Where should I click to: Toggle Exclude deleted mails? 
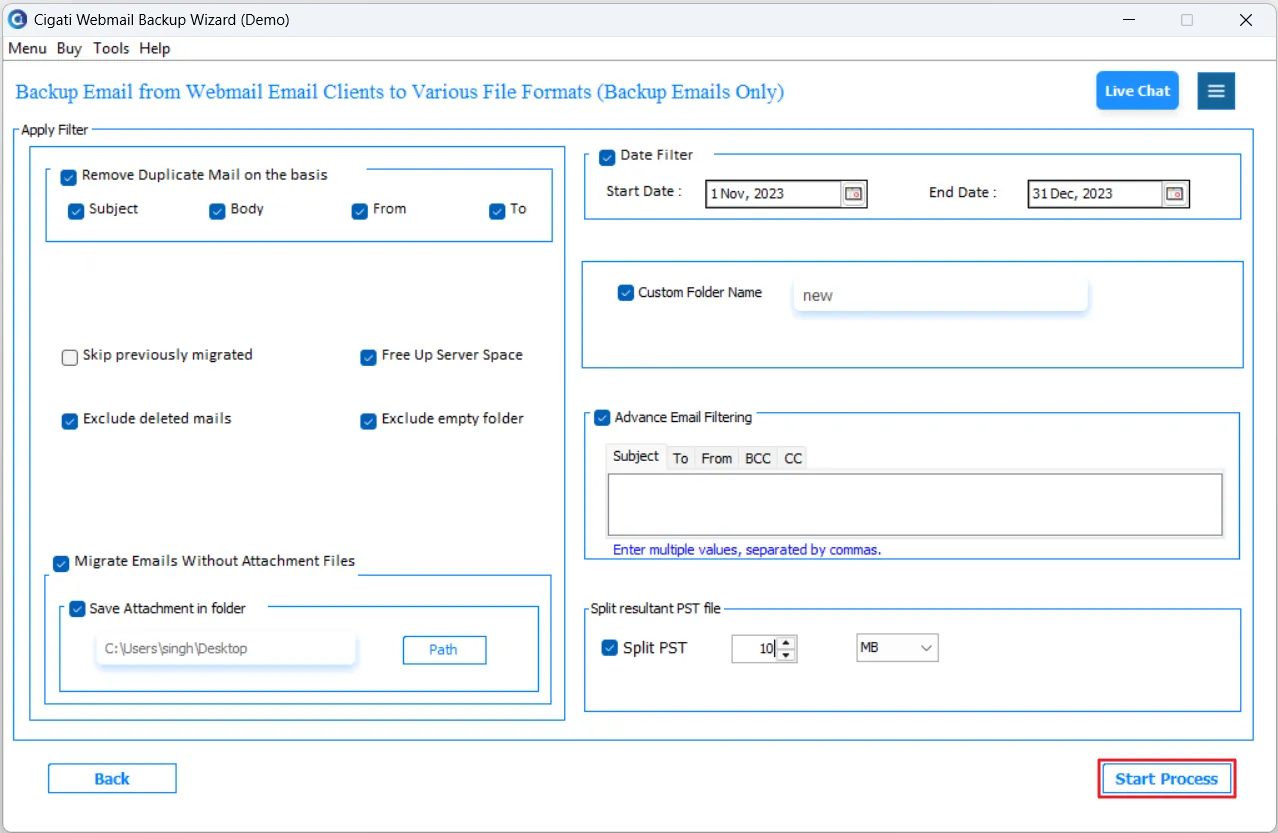pos(70,421)
